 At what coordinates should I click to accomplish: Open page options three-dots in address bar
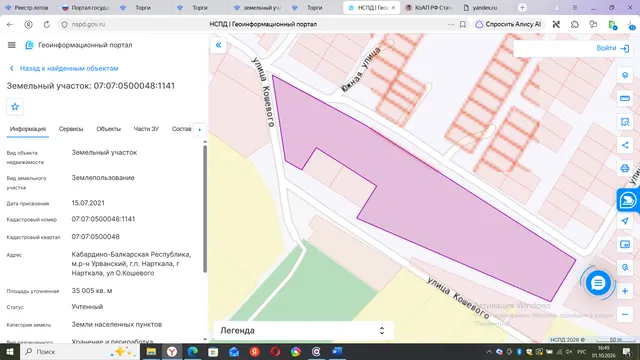[451, 24]
